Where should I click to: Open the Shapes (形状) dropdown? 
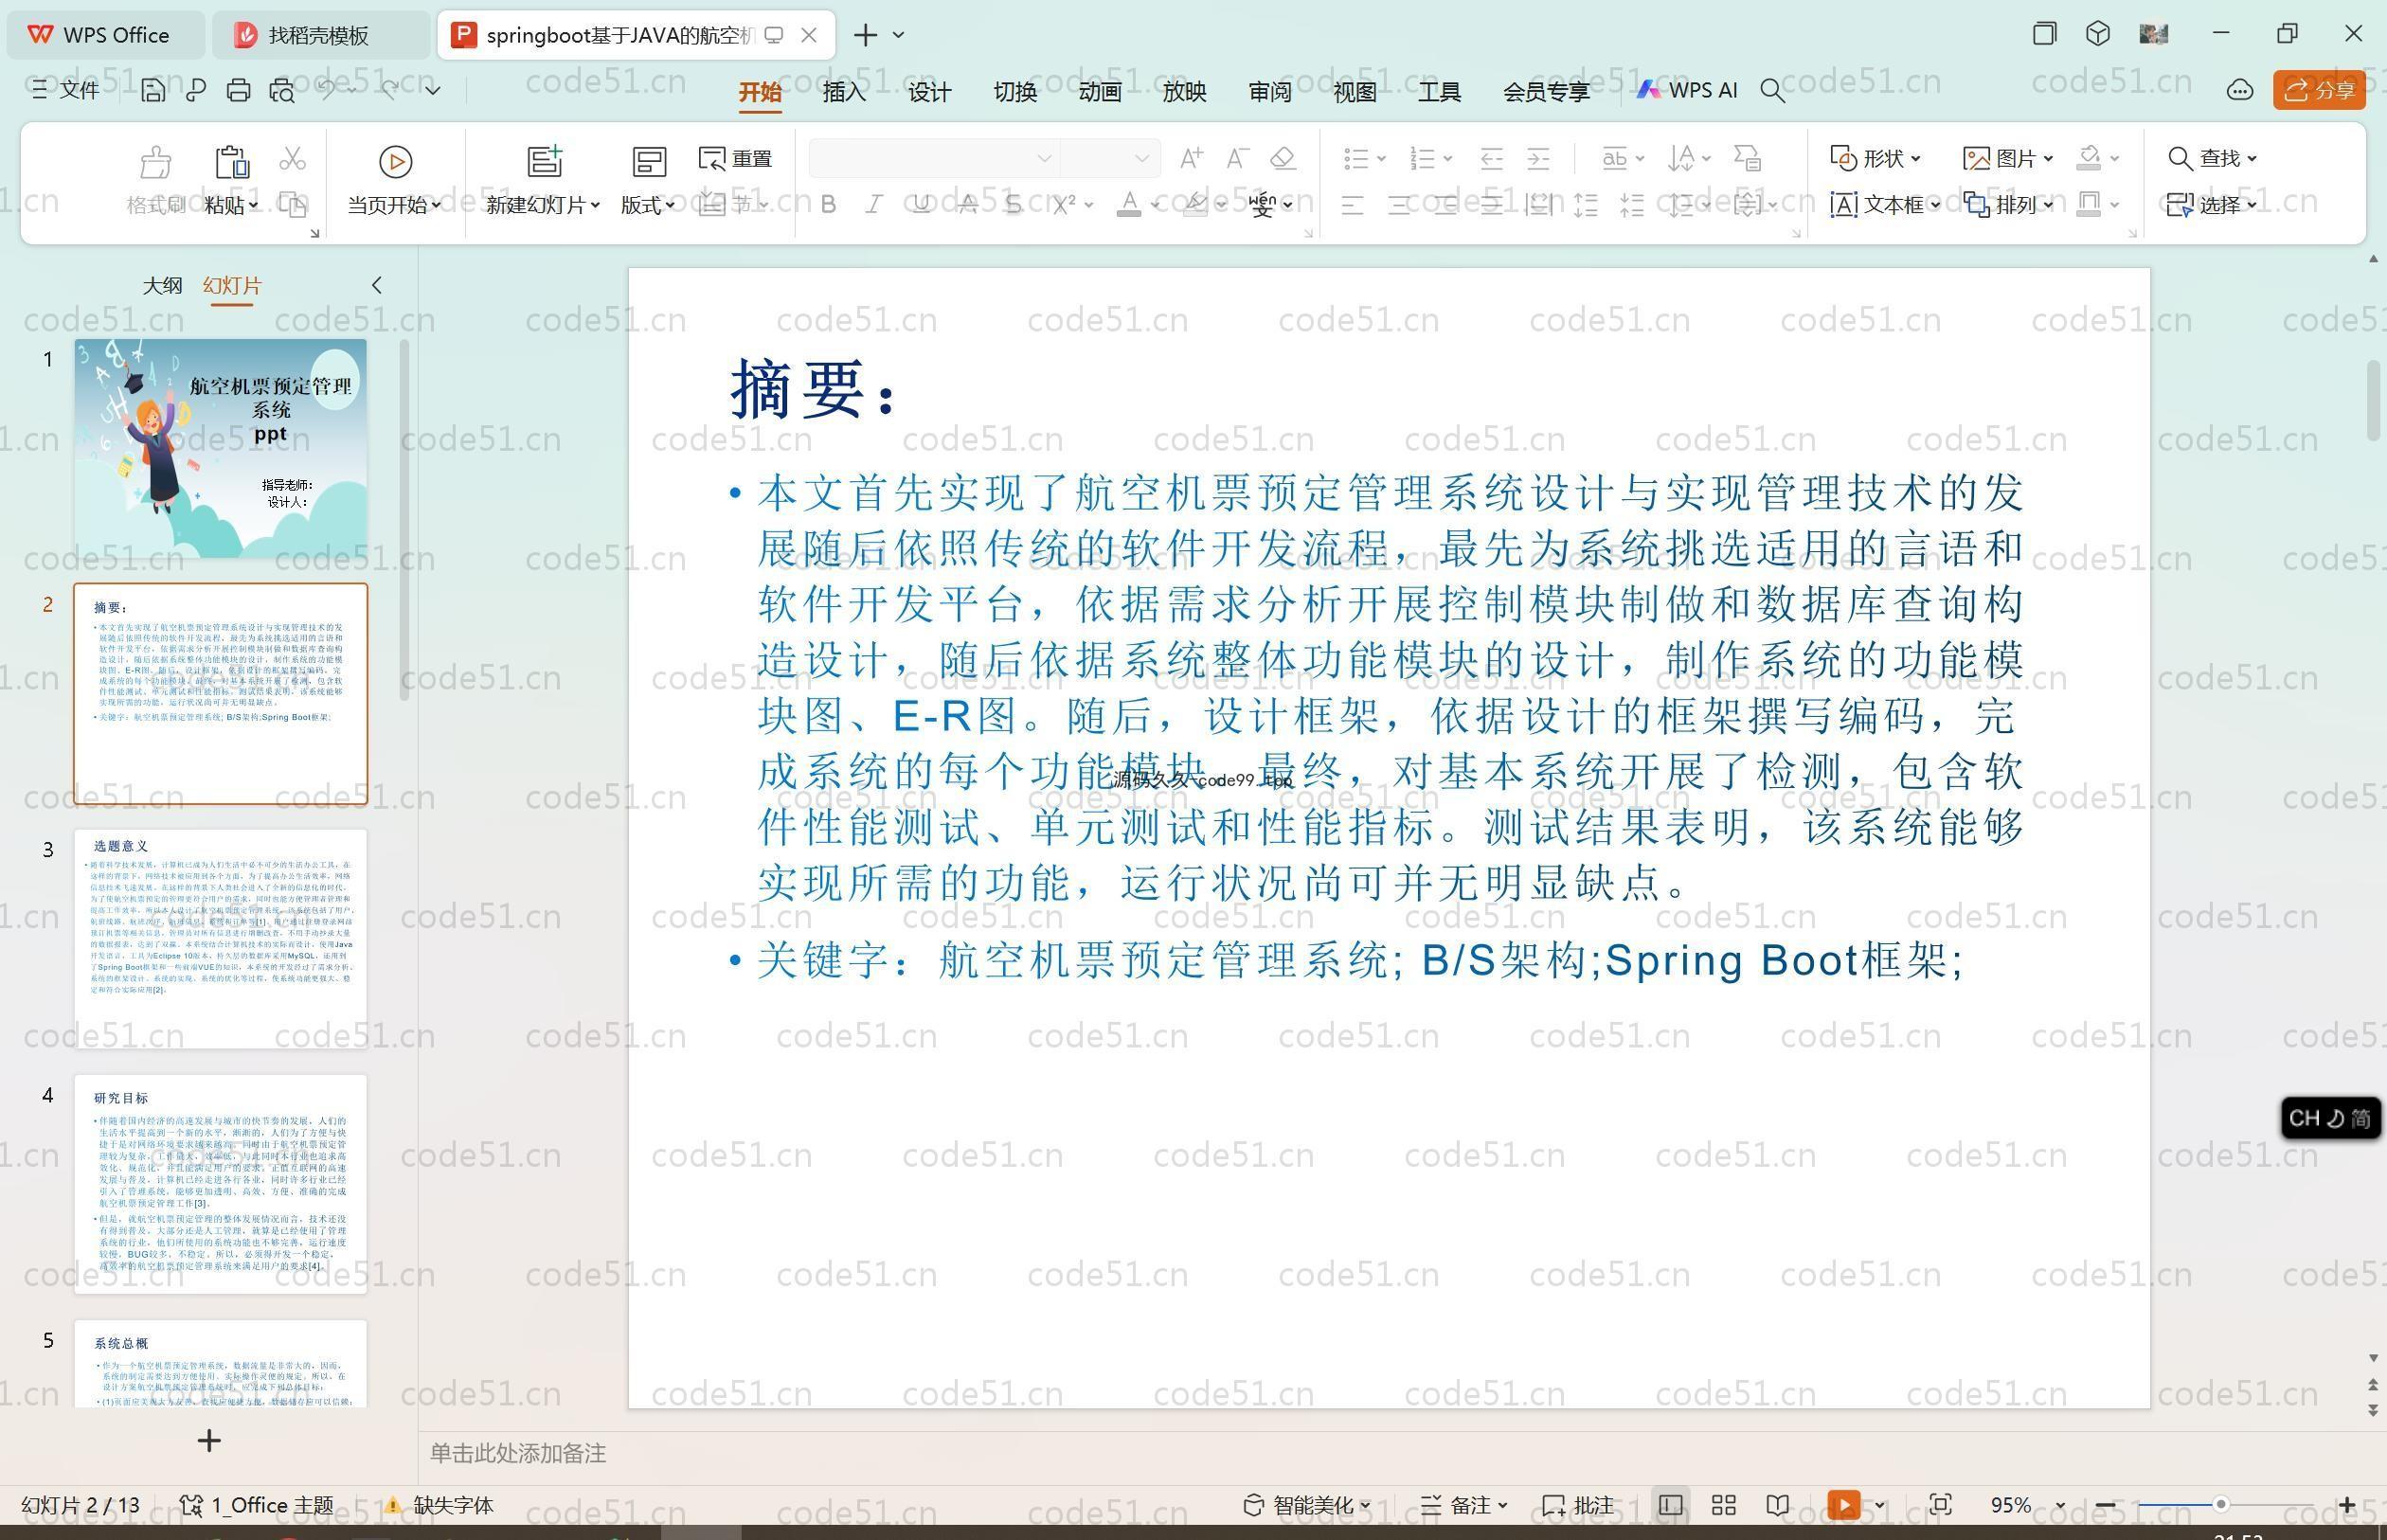pos(1875,158)
